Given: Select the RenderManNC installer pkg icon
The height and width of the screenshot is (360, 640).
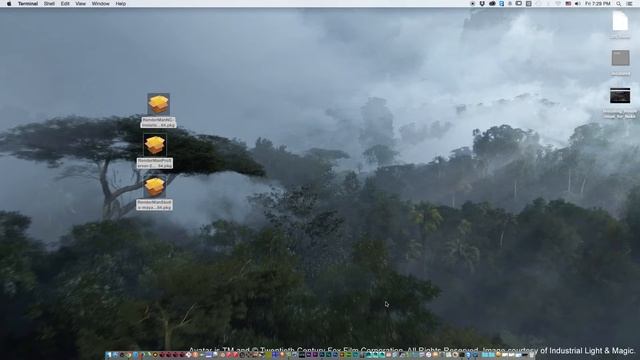Looking at the screenshot, I should pyautogui.click(x=158, y=104).
